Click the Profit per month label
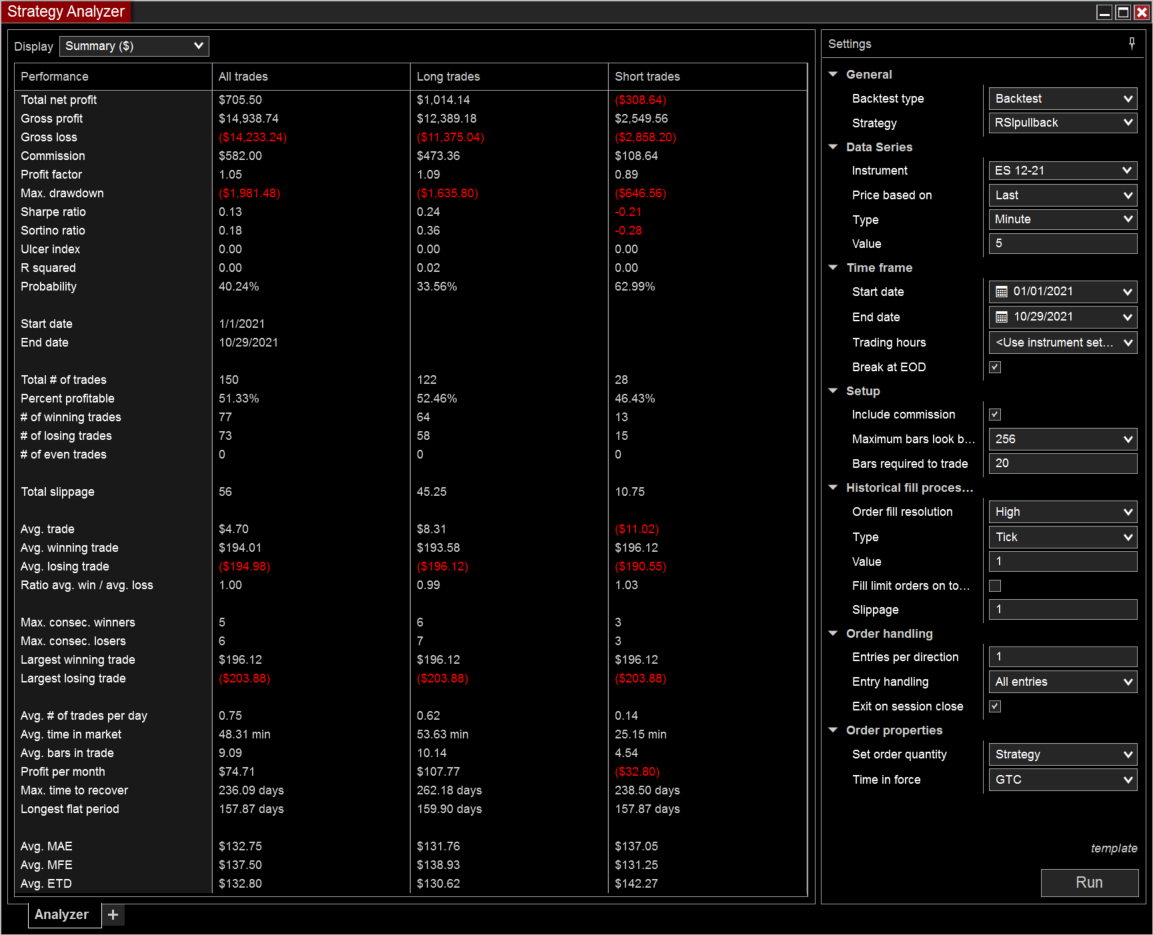Viewport: 1153px width, 935px height. (63, 772)
